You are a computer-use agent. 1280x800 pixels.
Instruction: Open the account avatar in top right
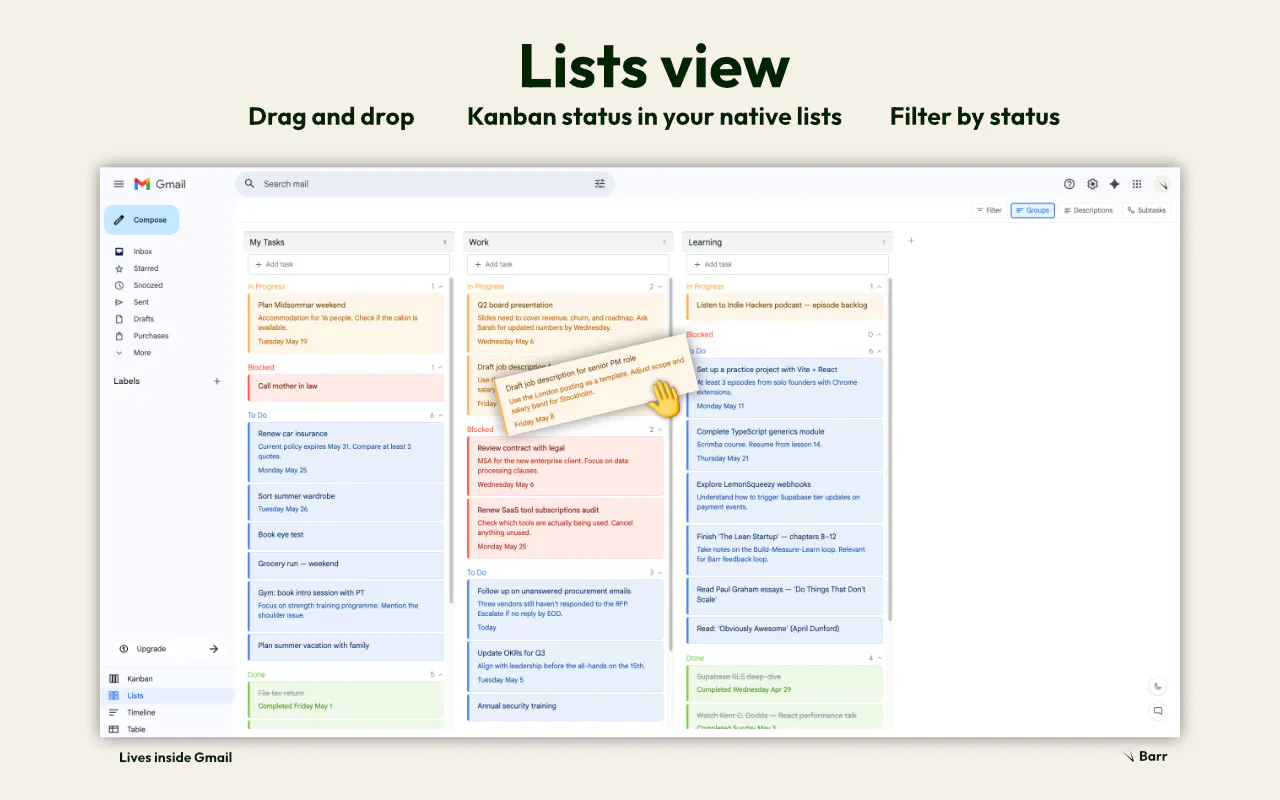pyautogui.click(x=1162, y=184)
